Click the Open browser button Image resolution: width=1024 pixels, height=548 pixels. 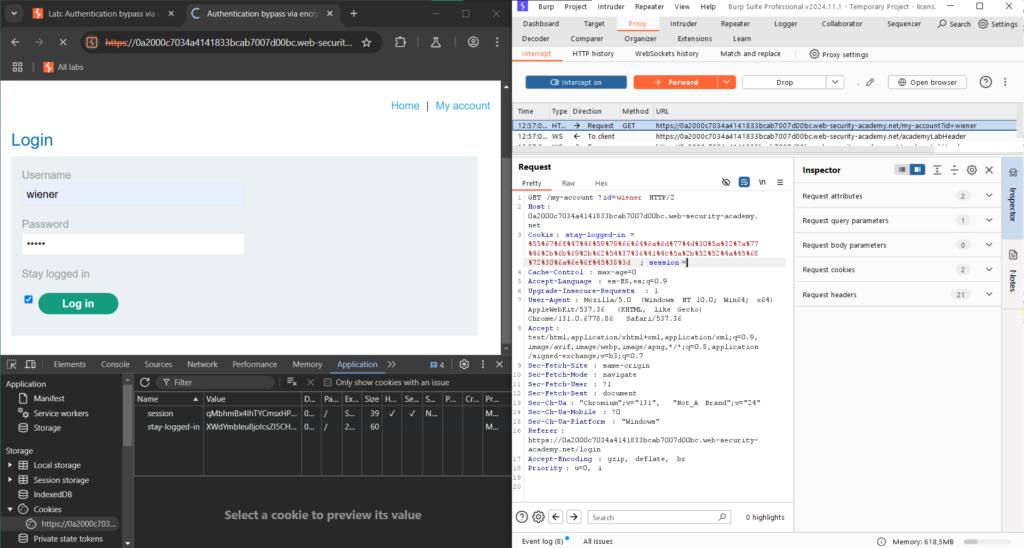(x=927, y=82)
